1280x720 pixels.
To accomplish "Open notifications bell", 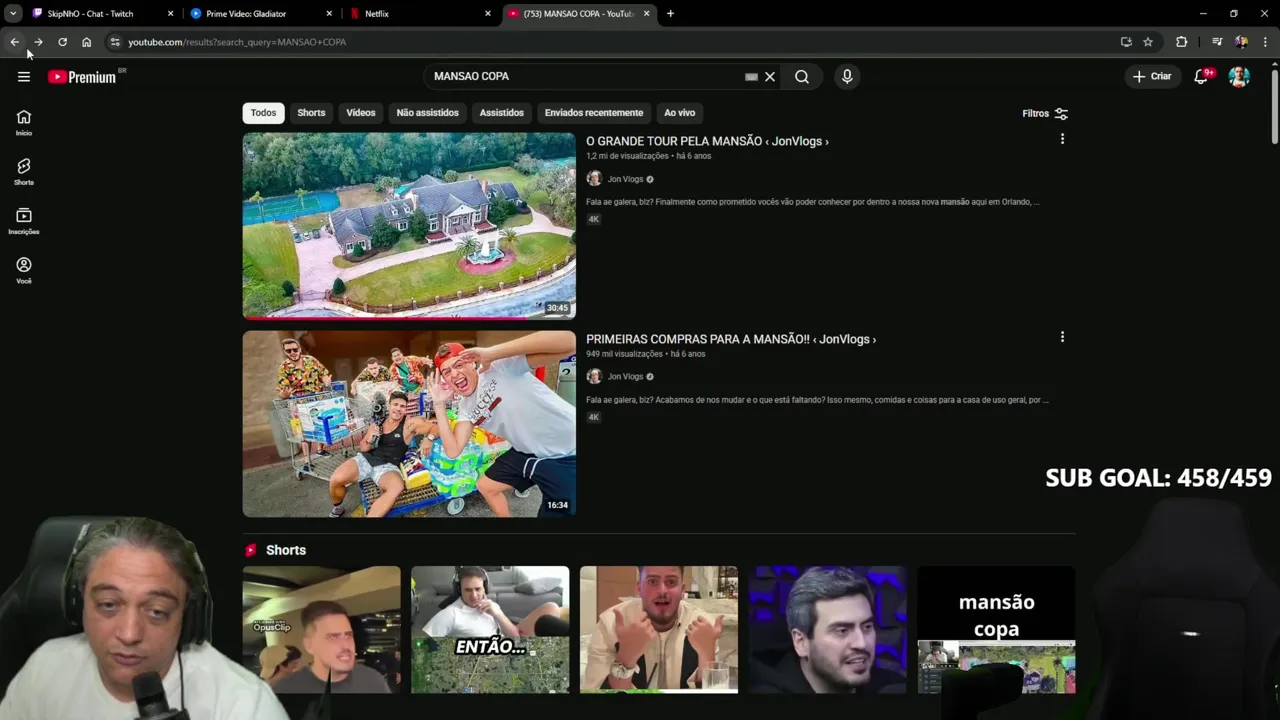I will (x=1202, y=76).
